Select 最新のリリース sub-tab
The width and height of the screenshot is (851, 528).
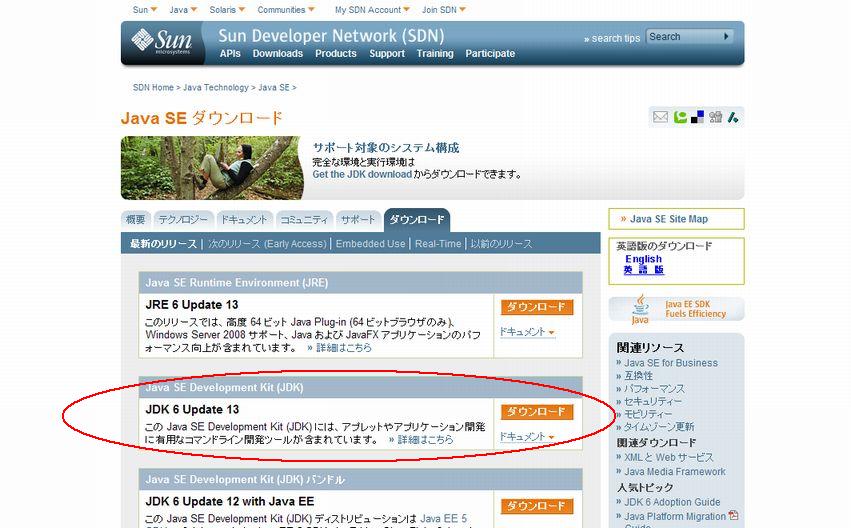163,244
